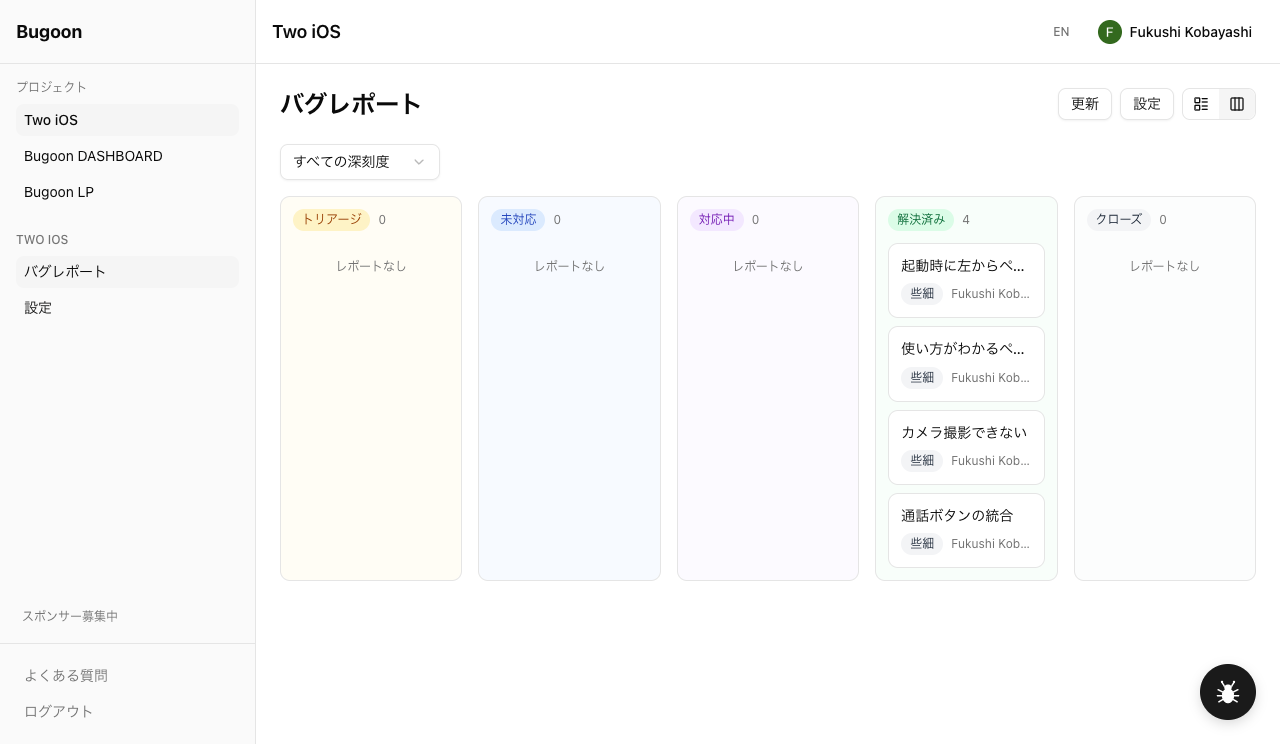Click the プロジェクト section label

coord(51,87)
